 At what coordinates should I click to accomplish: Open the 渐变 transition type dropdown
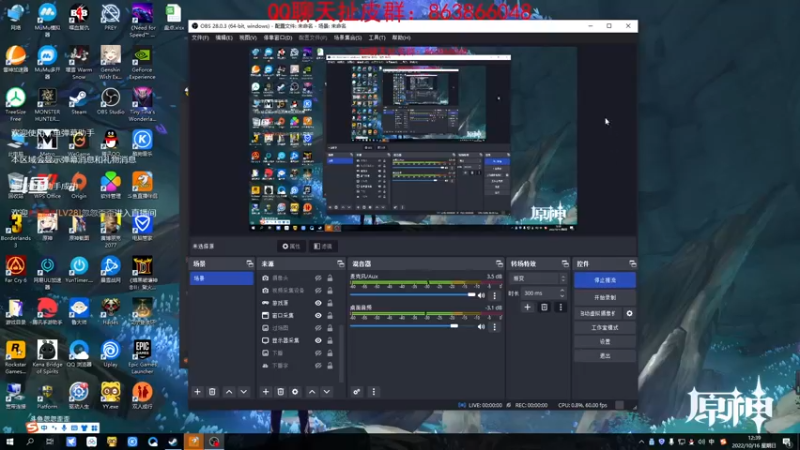(539, 279)
